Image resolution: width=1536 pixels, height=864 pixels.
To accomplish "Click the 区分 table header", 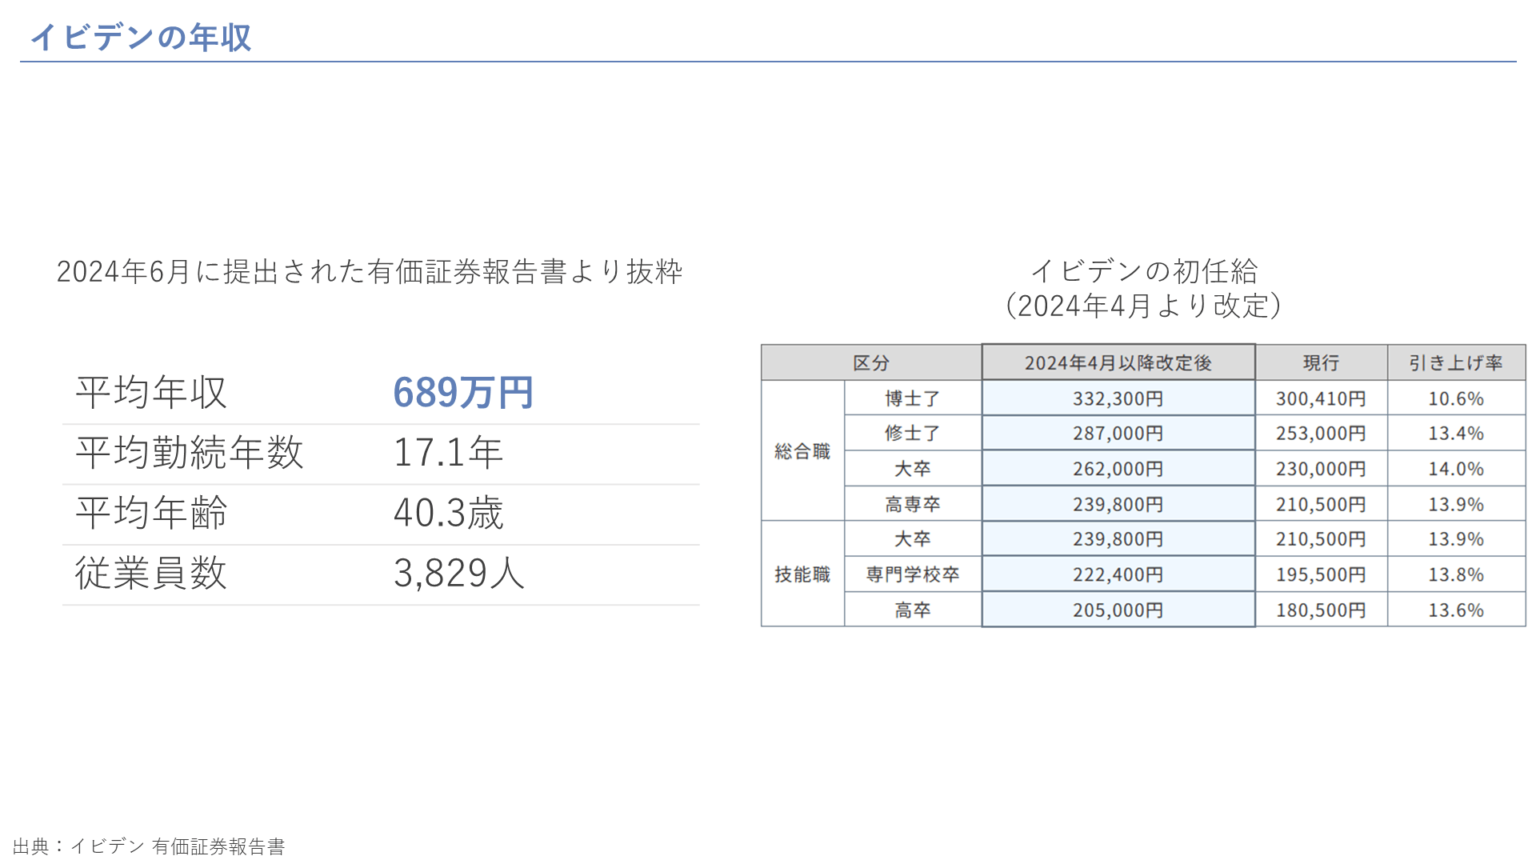I will pos(871,362).
